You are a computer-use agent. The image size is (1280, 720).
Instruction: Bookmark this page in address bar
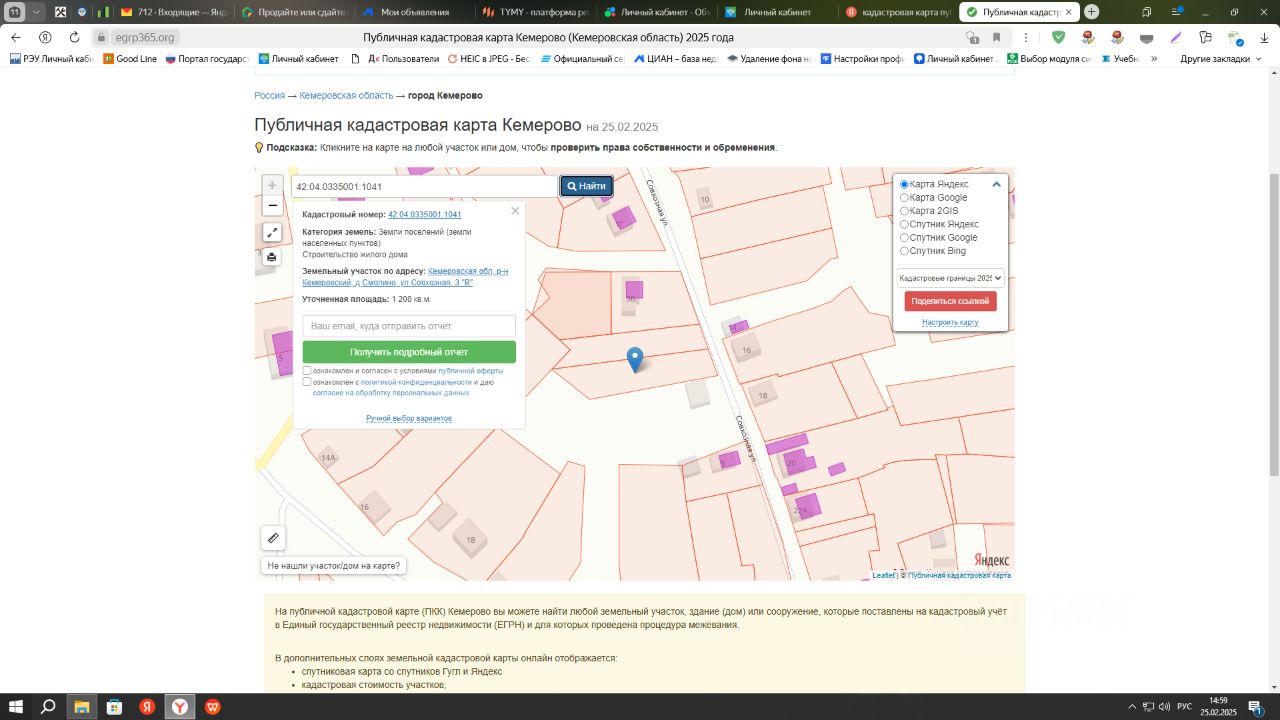click(996, 37)
